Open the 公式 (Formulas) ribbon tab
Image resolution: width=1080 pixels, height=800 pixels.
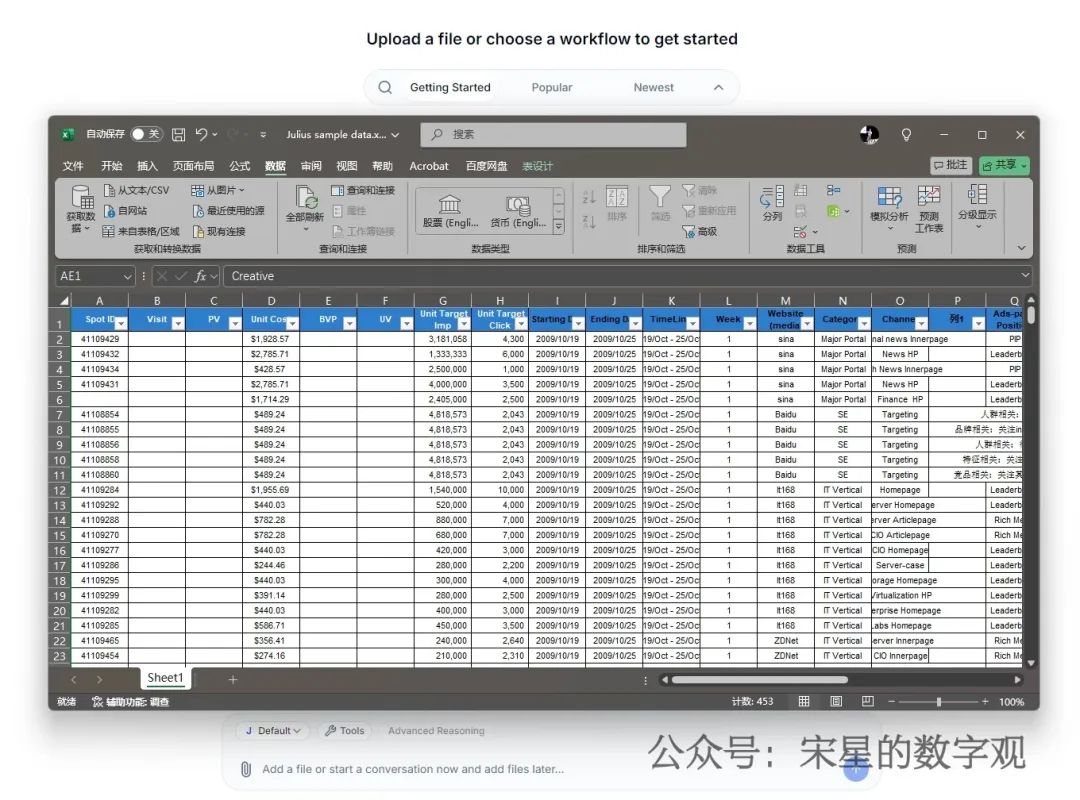(240, 166)
